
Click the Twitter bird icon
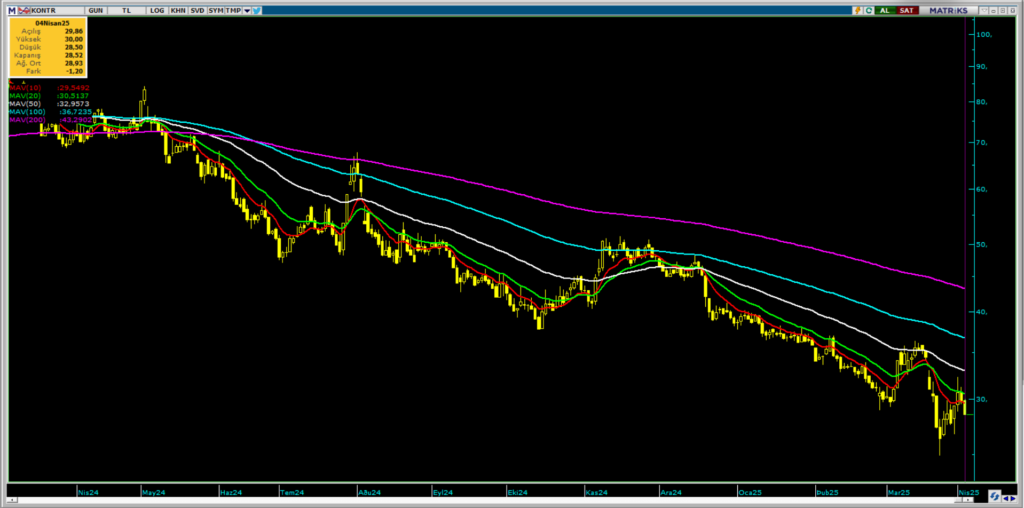[x=257, y=11]
